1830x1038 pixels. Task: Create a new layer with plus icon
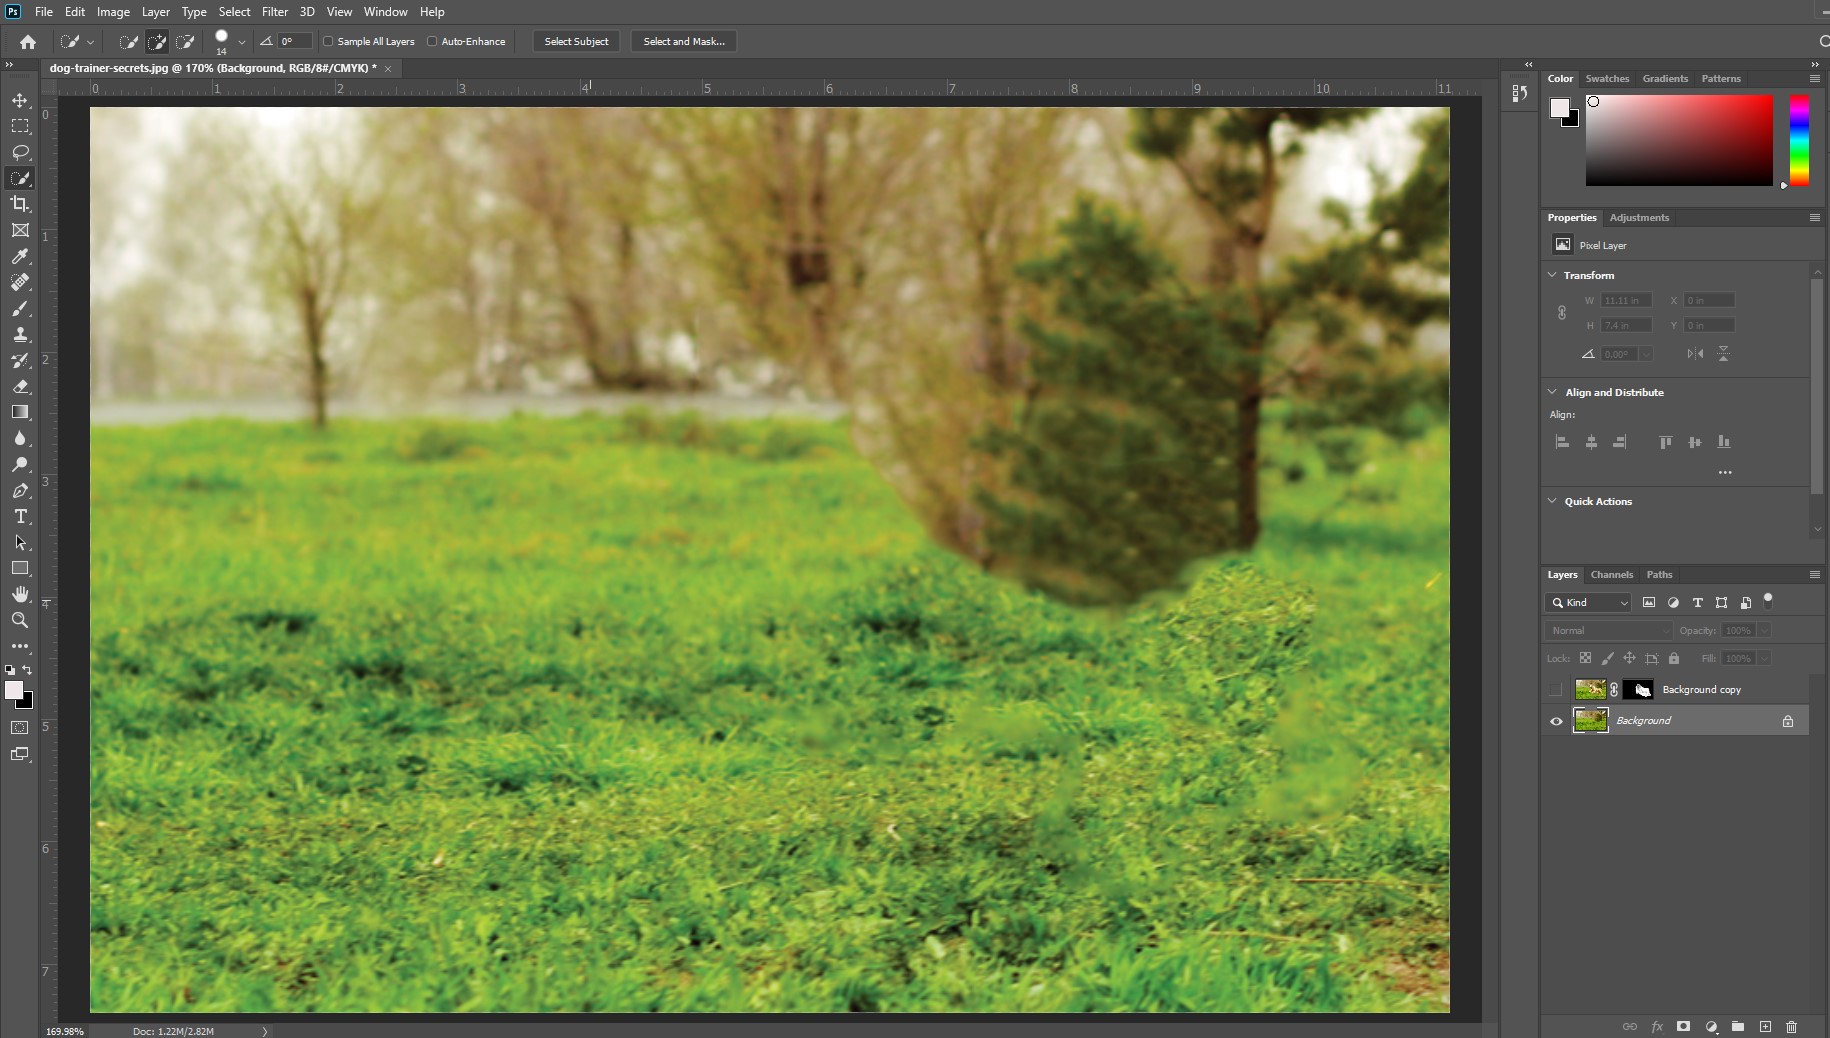(1765, 1027)
